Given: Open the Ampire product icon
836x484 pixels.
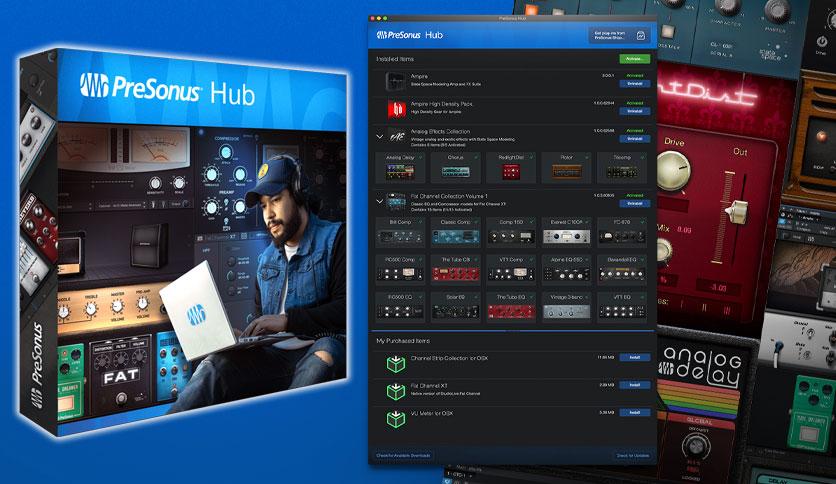Looking at the screenshot, I should [396, 82].
